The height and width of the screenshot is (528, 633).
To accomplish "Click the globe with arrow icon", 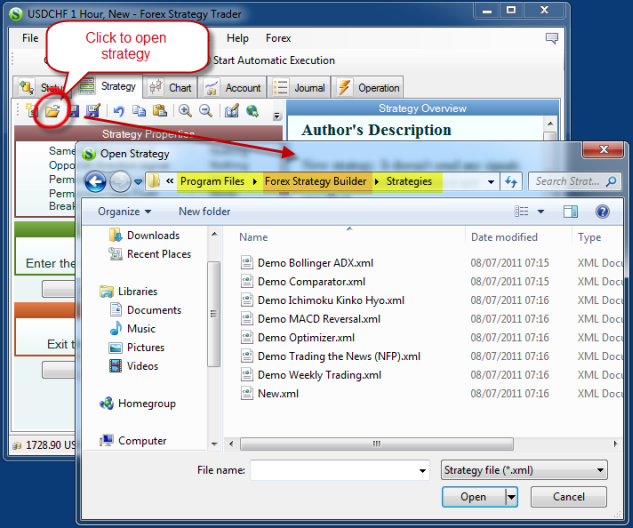I will coord(253,111).
